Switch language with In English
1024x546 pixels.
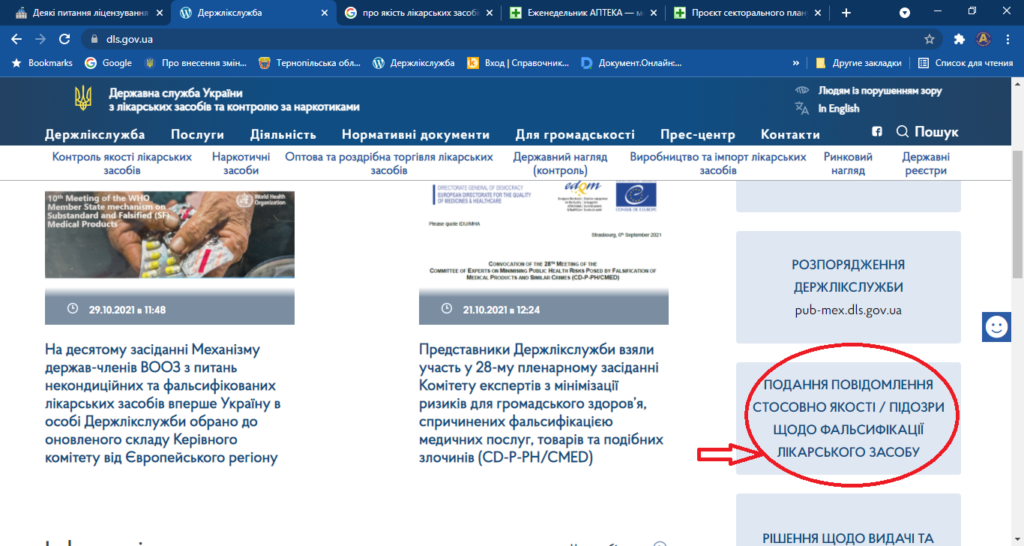(x=839, y=108)
